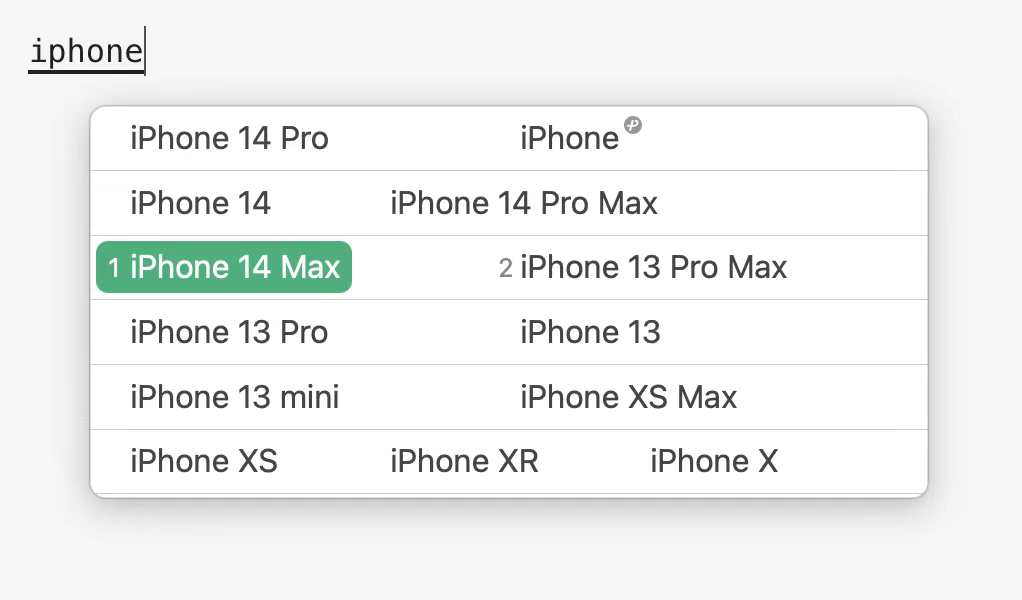Pick the iPhone 13 candidate
The width and height of the screenshot is (1022, 600).
point(590,332)
